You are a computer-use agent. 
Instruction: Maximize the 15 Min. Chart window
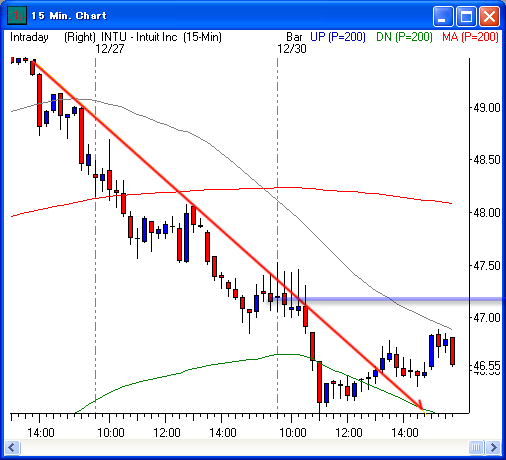pyautogui.click(x=466, y=16)
